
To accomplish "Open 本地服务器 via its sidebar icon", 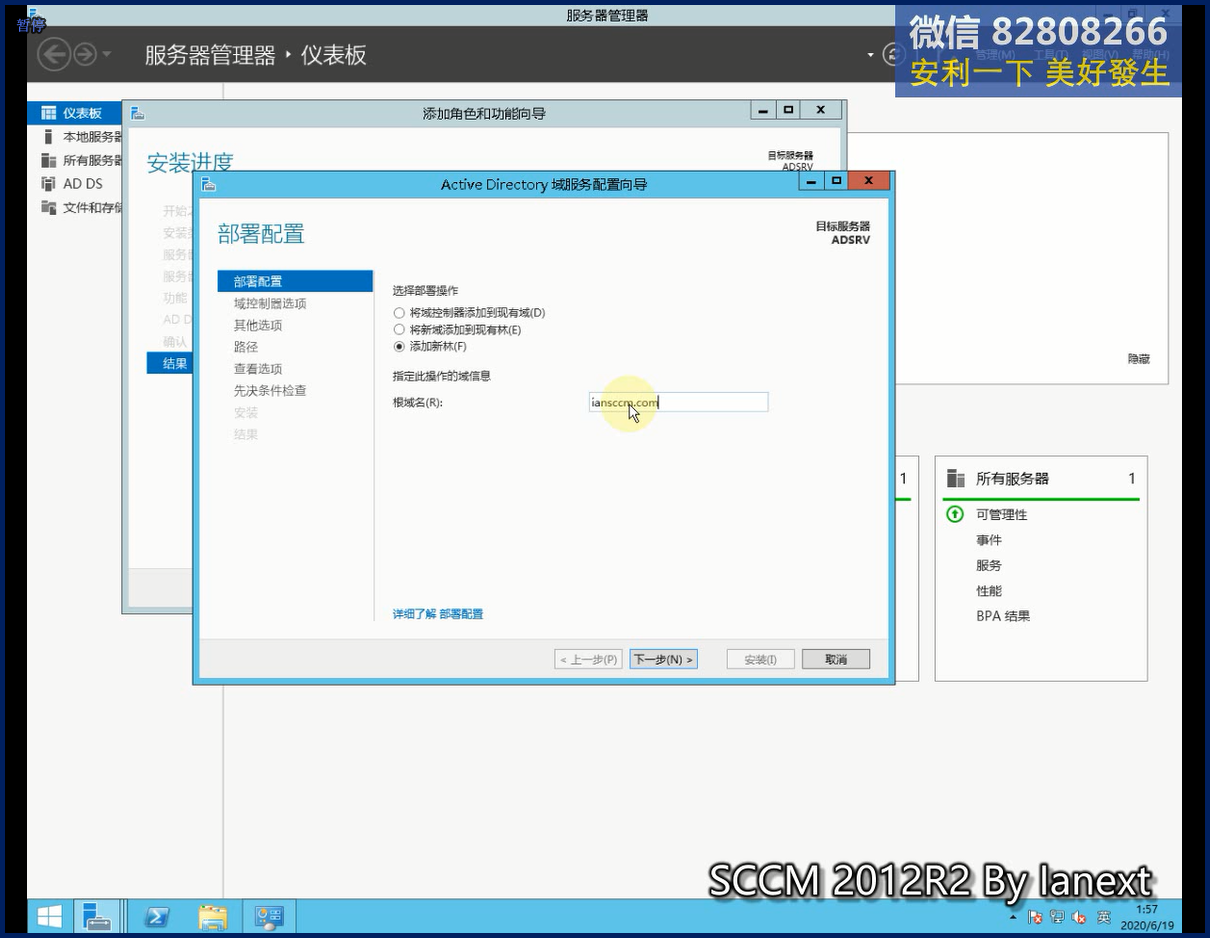I will [48, 137].
